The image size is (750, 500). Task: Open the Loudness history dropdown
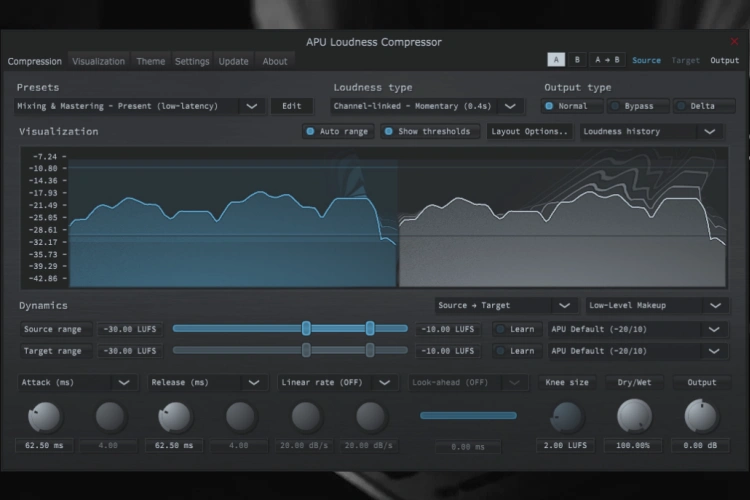click(710, 131)
